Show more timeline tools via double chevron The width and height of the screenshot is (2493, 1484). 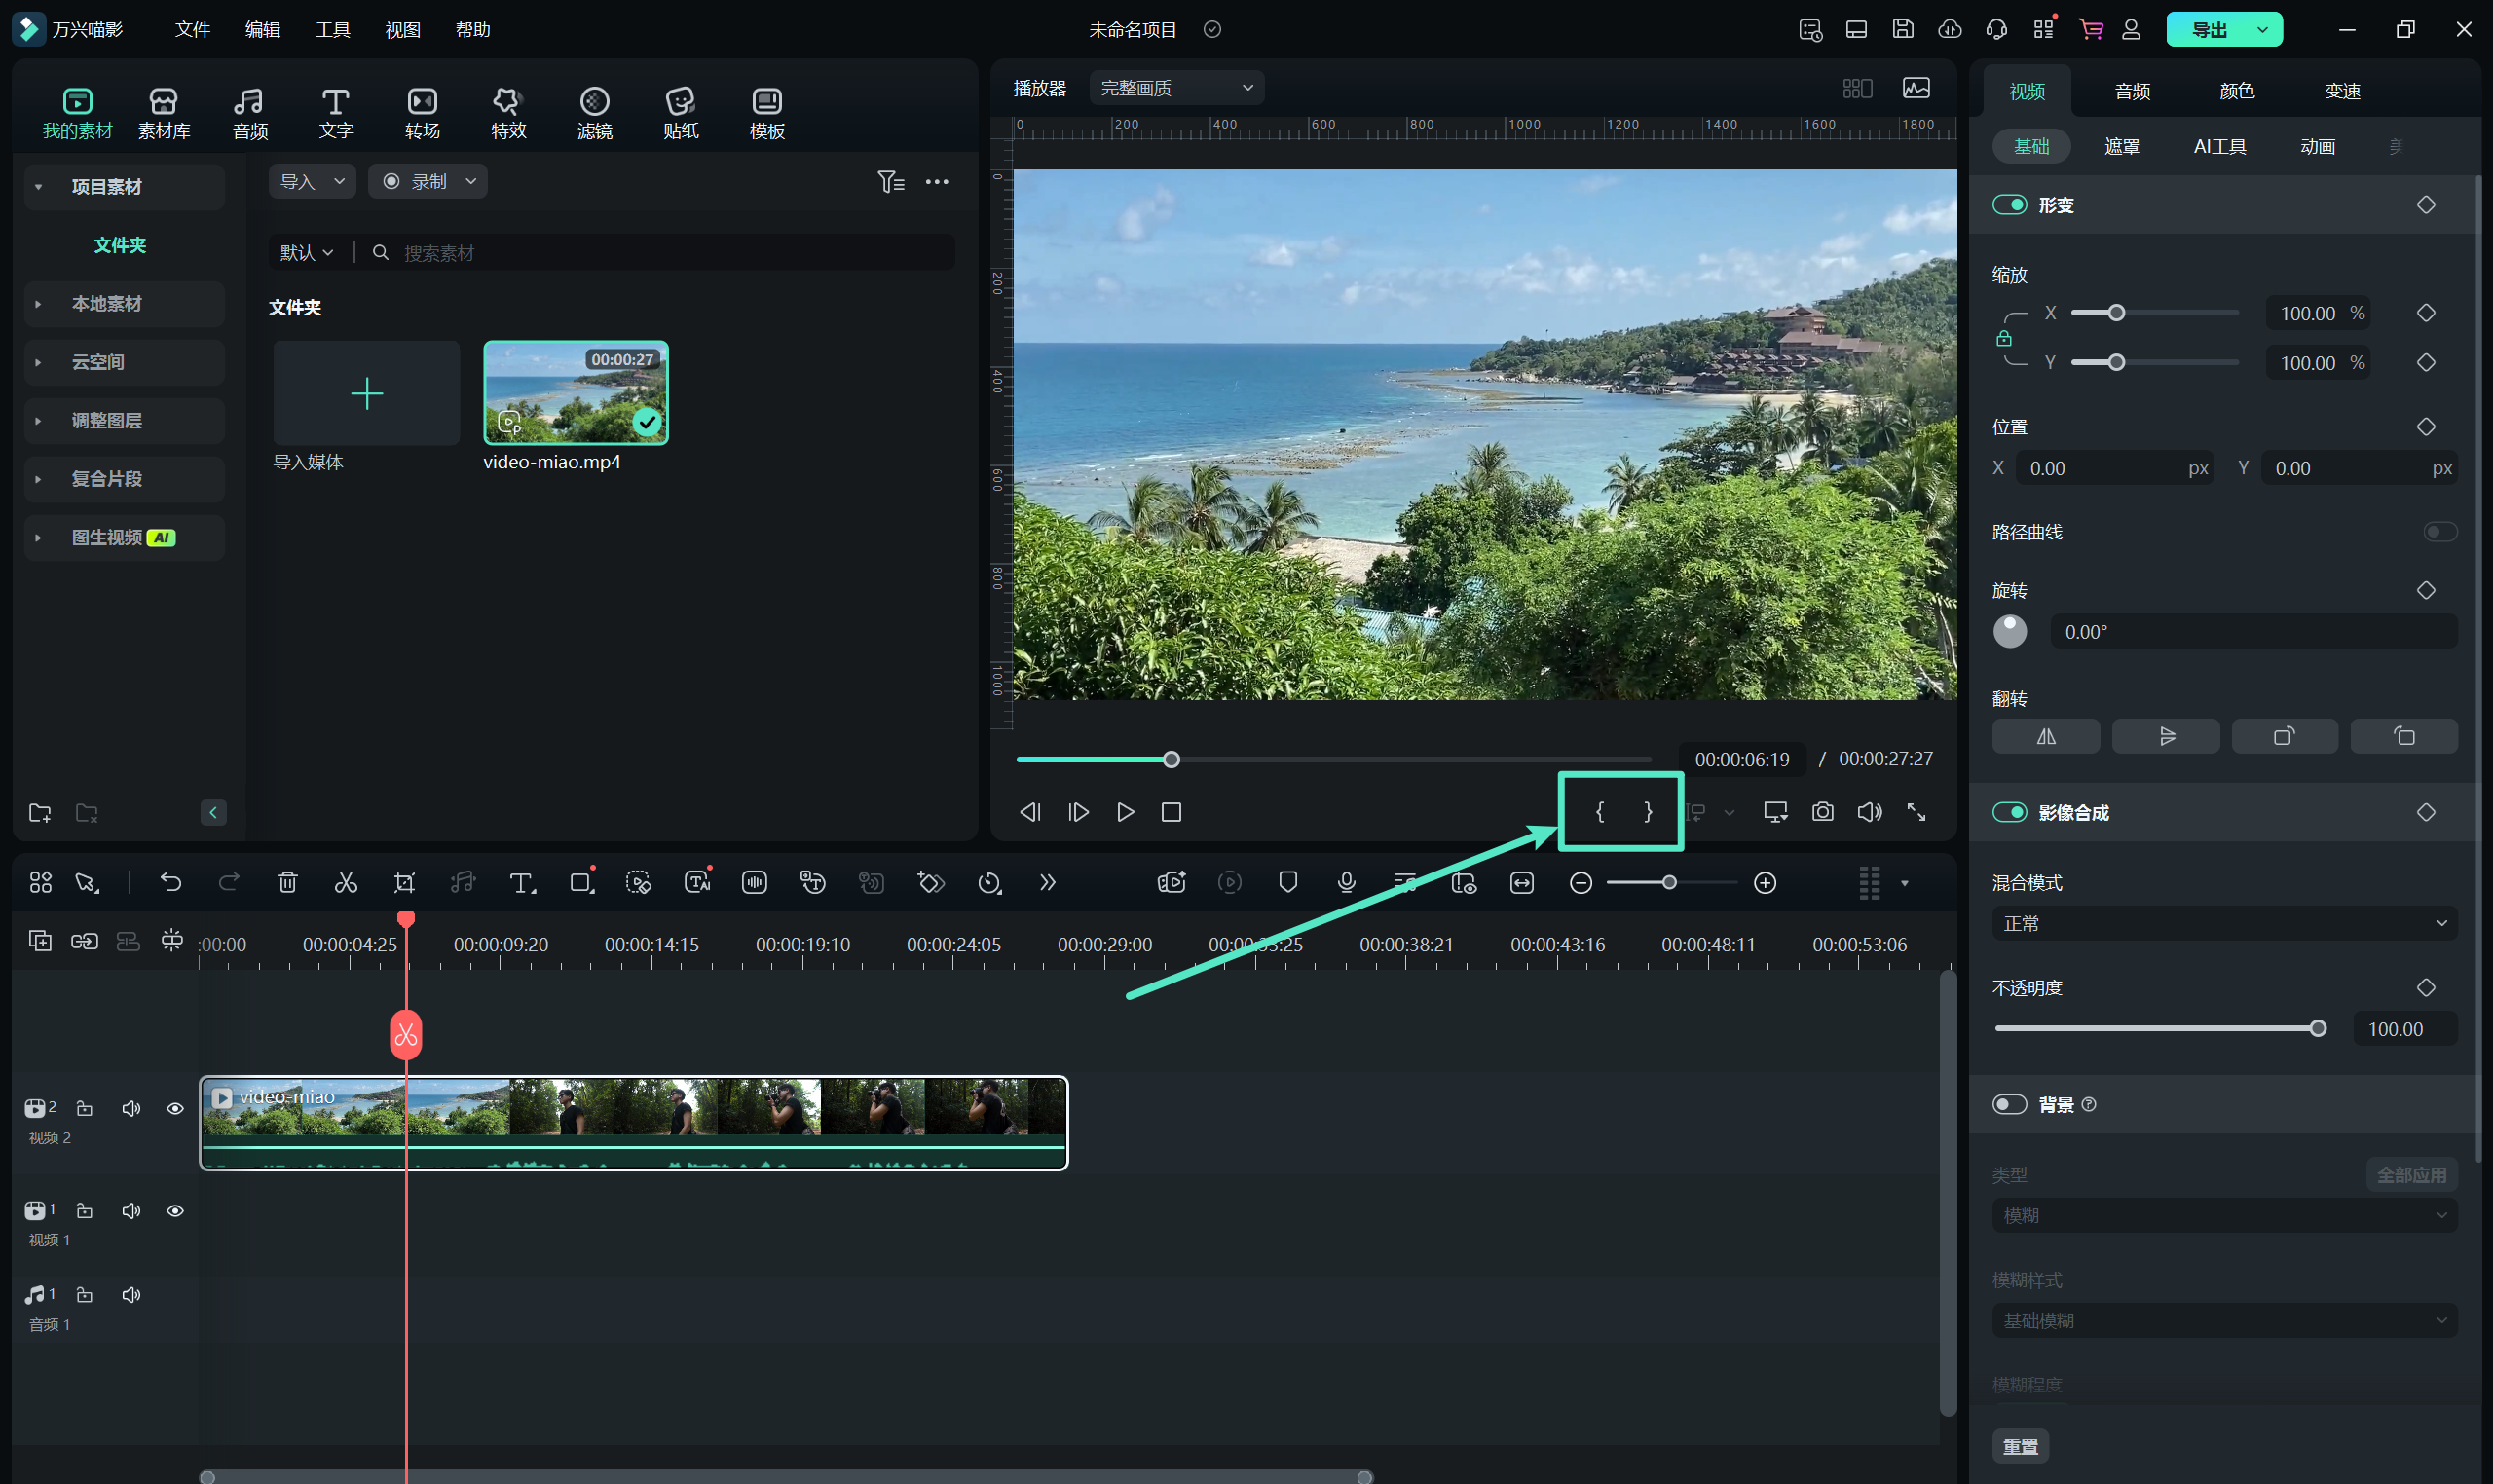coord(1047,882)
